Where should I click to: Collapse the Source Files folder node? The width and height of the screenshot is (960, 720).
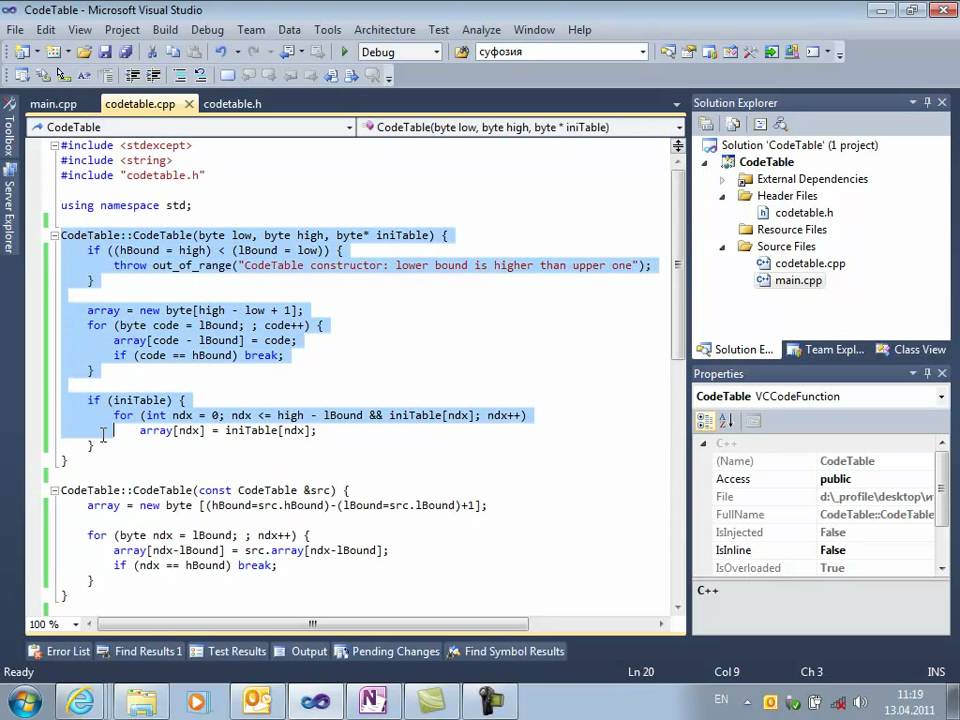722,247
